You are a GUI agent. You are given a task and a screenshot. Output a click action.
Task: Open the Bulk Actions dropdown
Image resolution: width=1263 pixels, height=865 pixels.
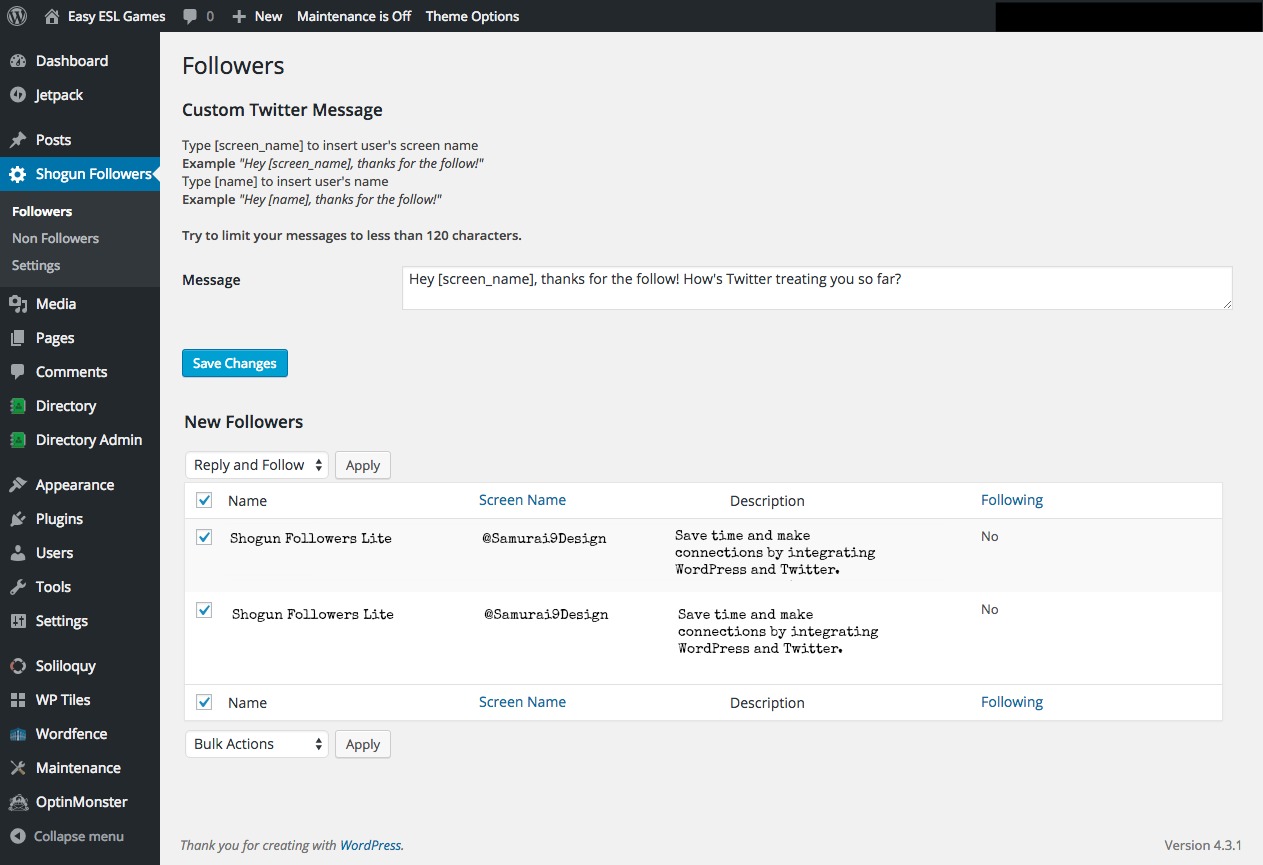coord(257,744)
